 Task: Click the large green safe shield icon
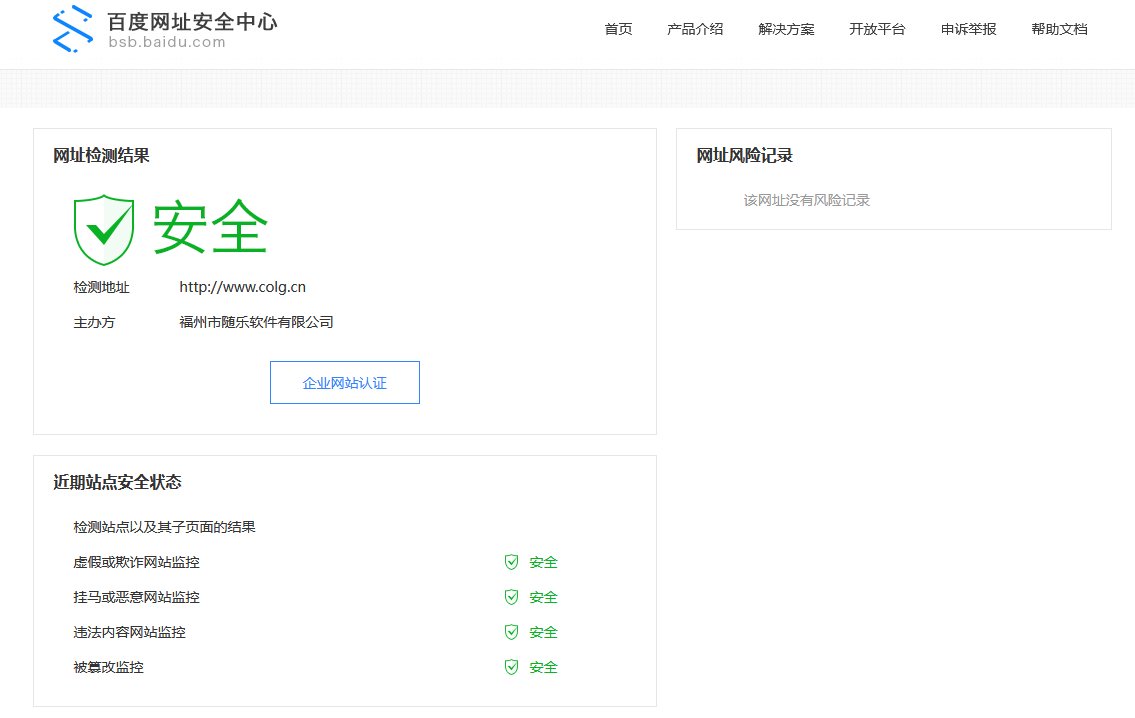tap(104, 229)
